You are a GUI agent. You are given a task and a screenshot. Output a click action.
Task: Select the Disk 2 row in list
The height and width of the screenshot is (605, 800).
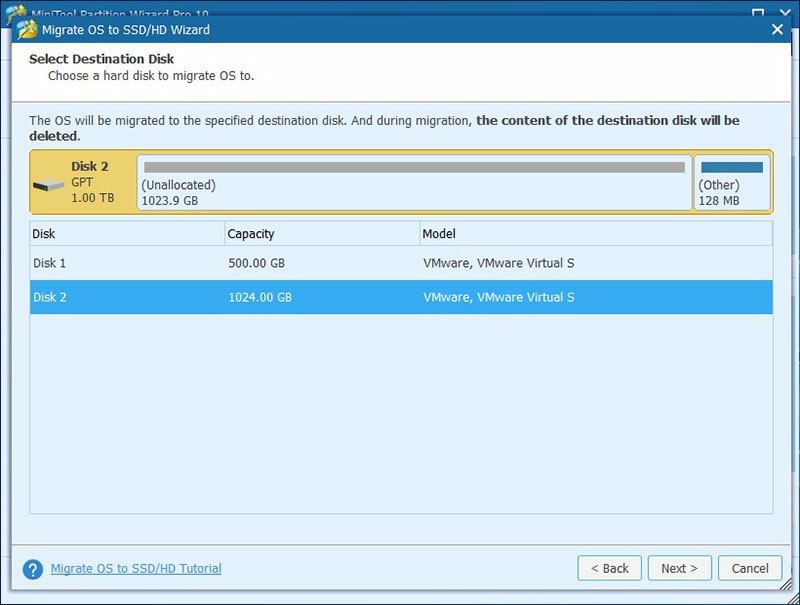pos(401,297)
